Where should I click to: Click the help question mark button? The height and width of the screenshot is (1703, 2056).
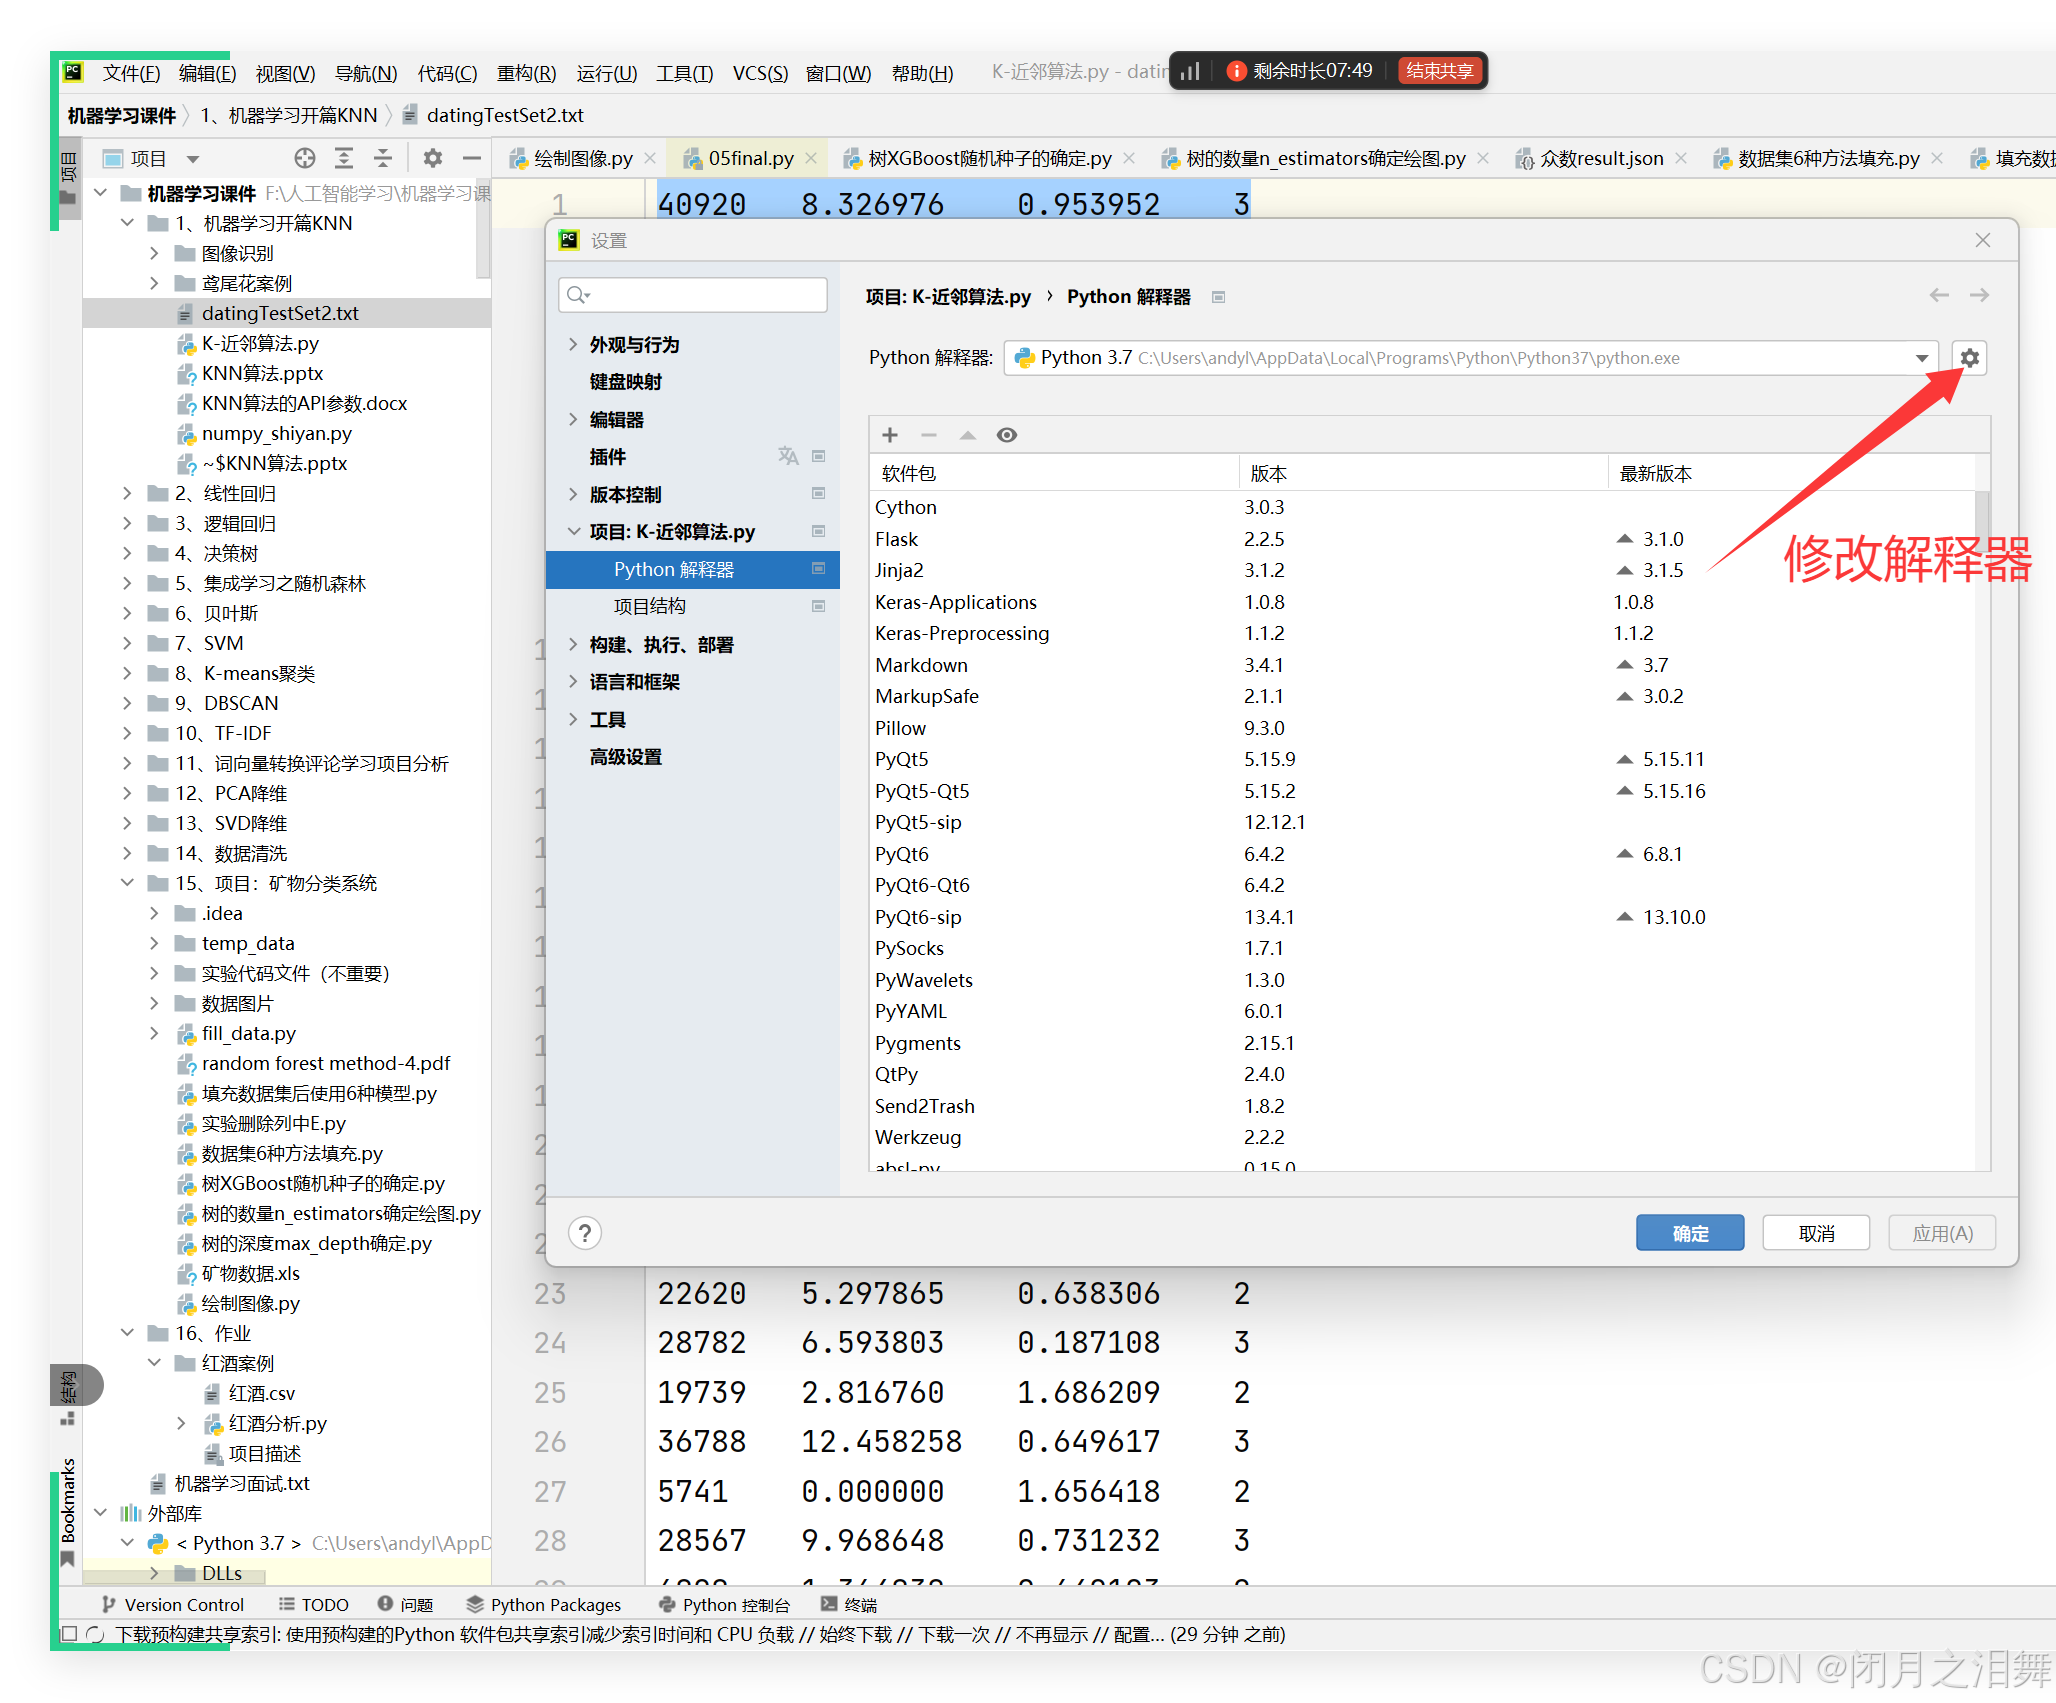tap(585, 1233)
